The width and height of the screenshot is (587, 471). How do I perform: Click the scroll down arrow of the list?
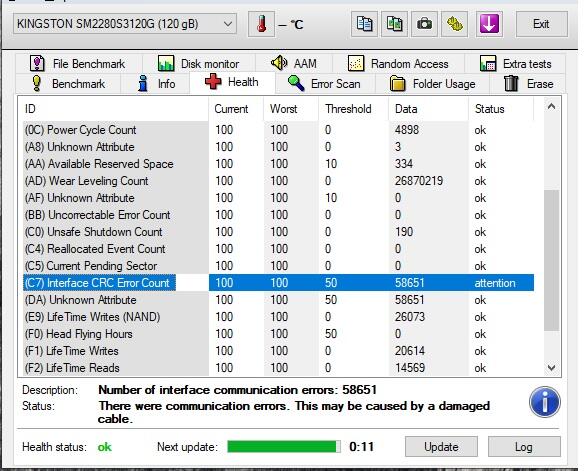point(551,368)
